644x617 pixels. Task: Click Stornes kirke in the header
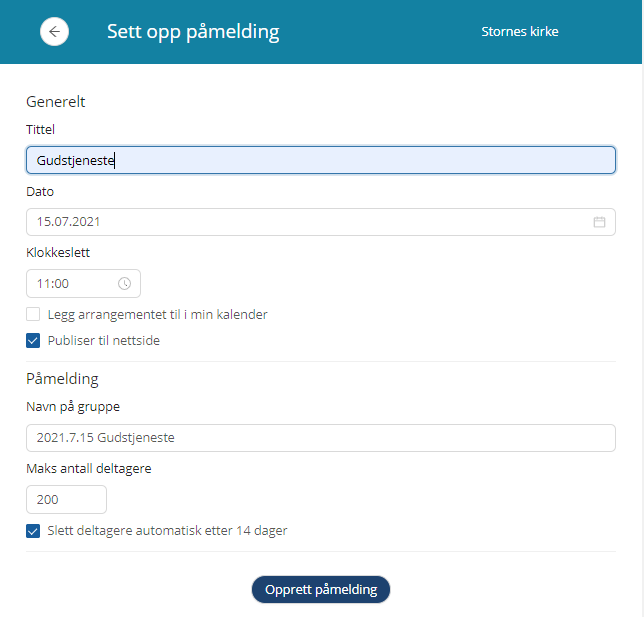[520, 32]
